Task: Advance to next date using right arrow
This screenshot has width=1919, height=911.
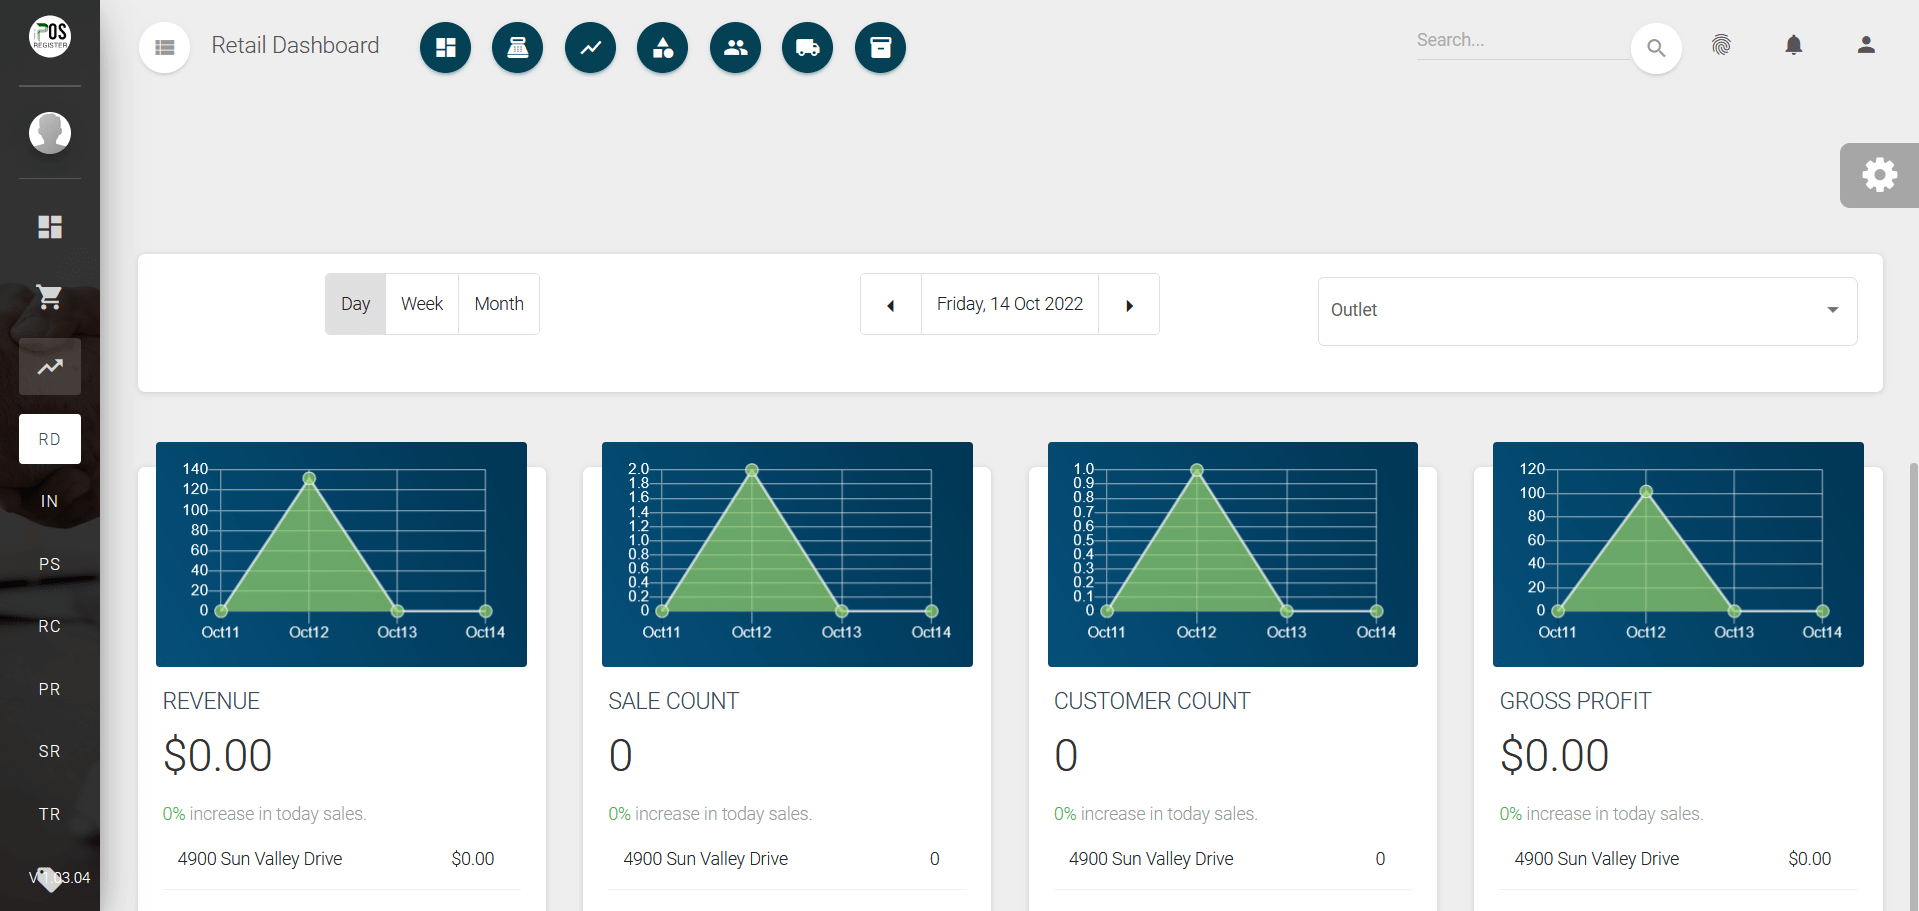Action: point(1129,305)
